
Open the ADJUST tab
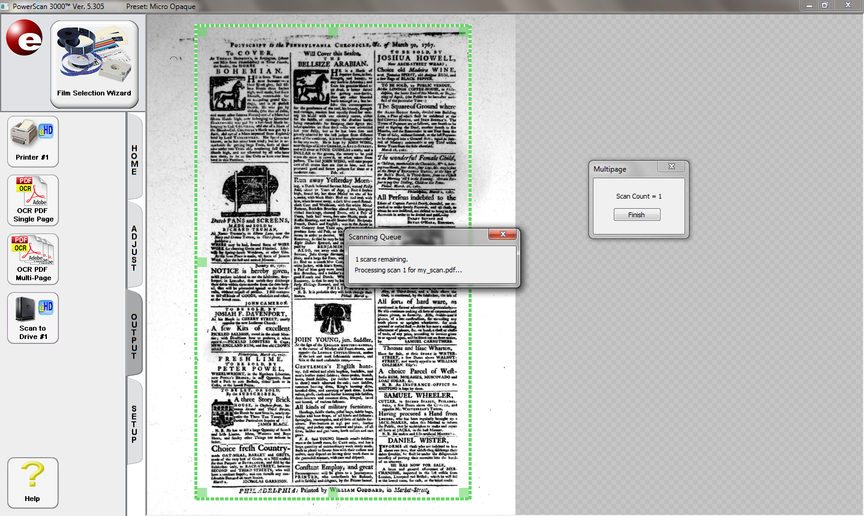(x=136, y=248)
